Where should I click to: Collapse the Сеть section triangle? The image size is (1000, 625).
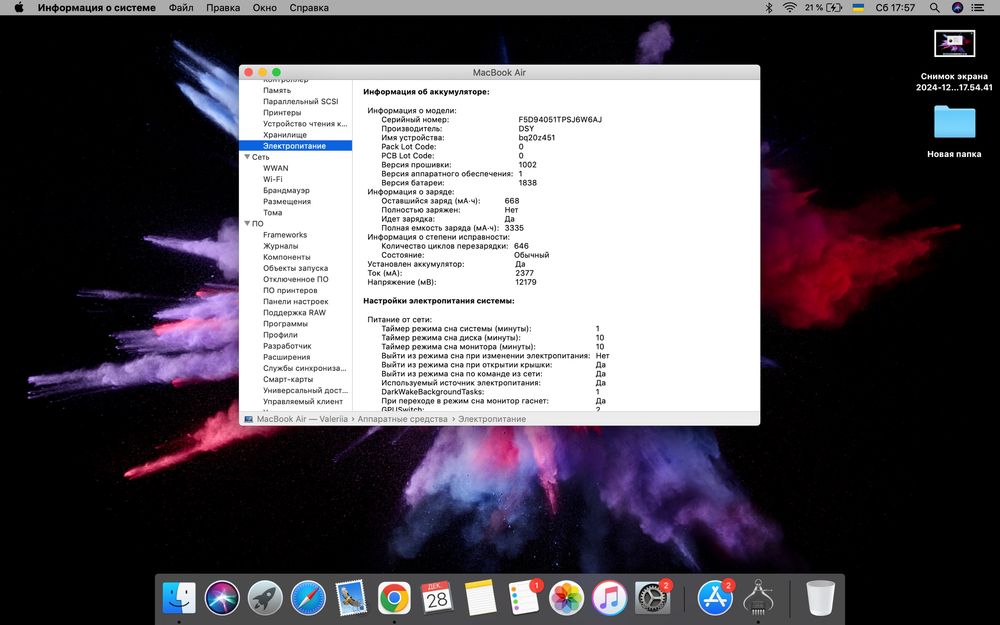coord(247,156)
